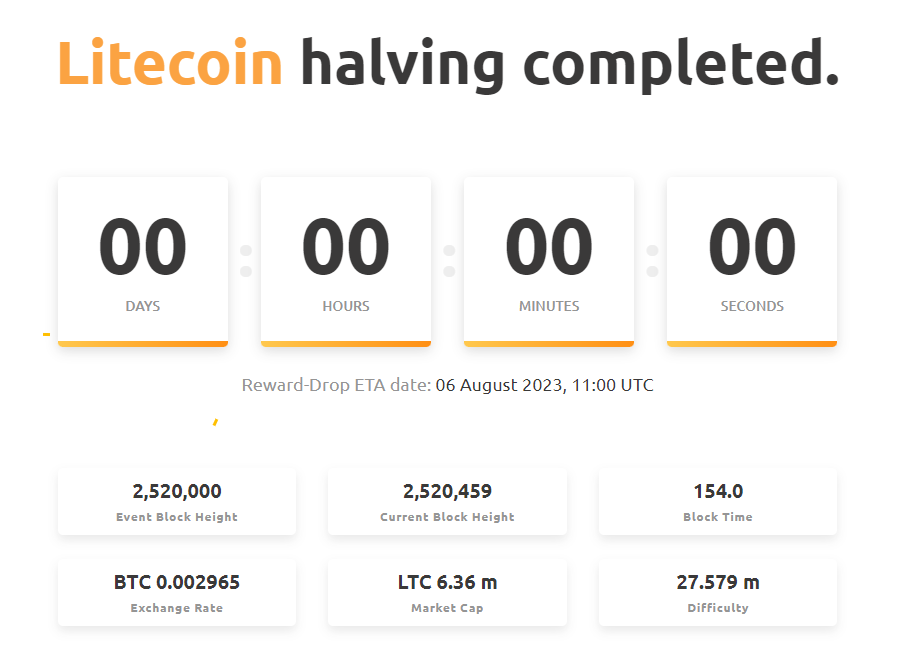910x665 pixels.
Task: Select the Exchange Rate stat card
Action: click(177, 592)
